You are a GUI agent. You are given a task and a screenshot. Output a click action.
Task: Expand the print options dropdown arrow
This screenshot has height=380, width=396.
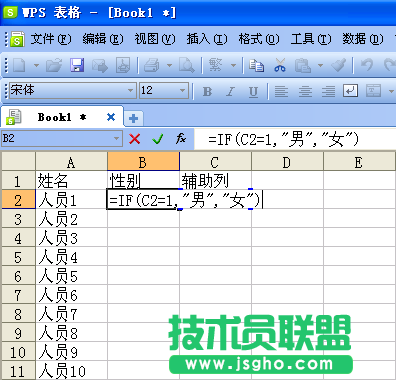(169, 65)
